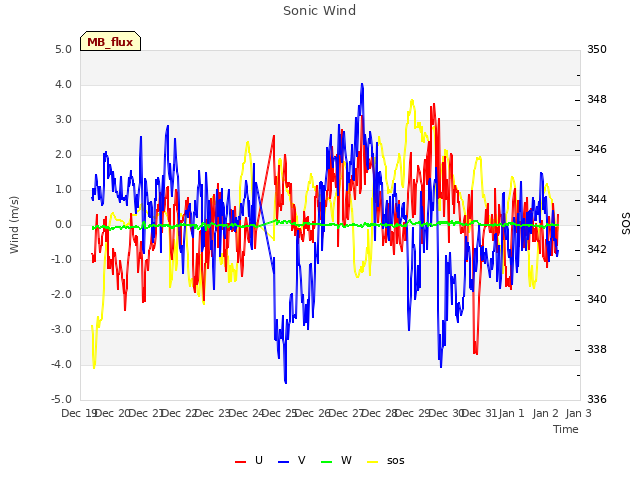Toggle the W series legend entry
This screenshot has height=480, width=640.
click(x=336, y=461)
